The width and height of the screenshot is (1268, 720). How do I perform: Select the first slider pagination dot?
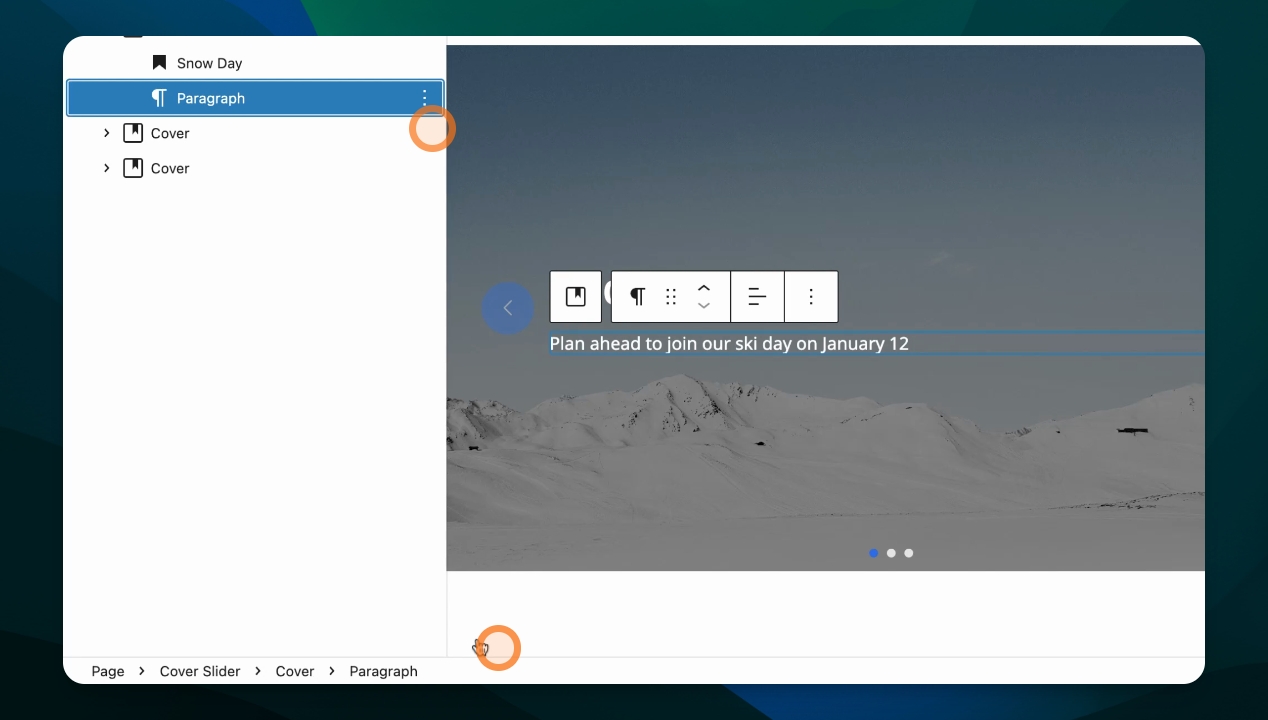[x=874, y=553]
